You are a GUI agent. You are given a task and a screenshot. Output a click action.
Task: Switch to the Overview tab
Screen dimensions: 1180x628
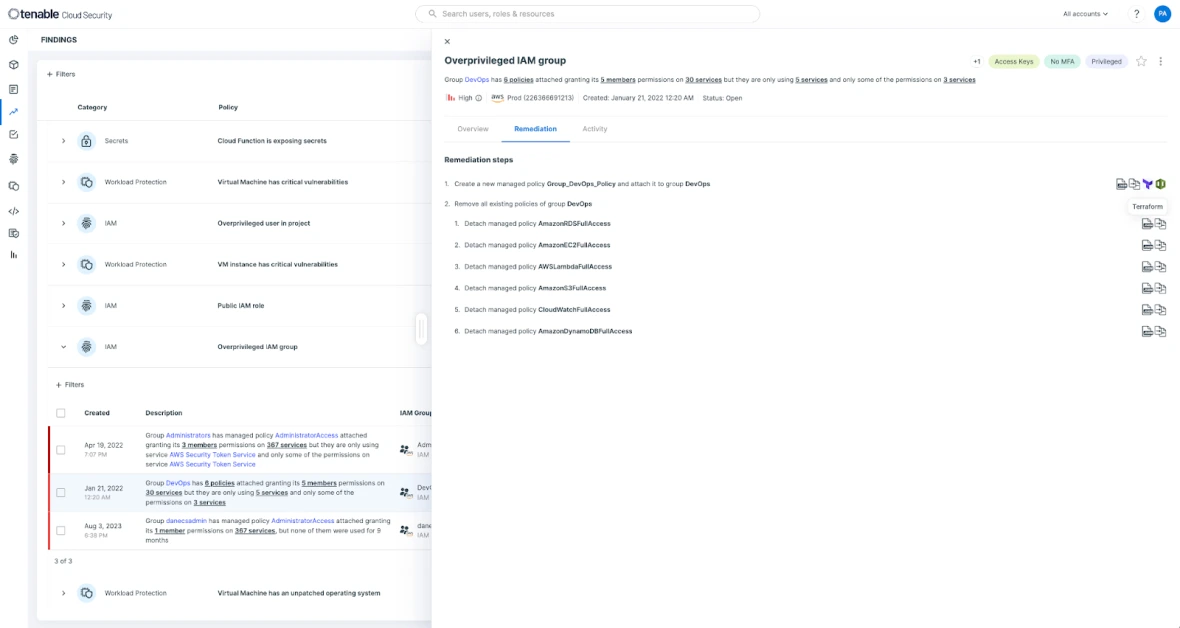(x=472, y=129)
